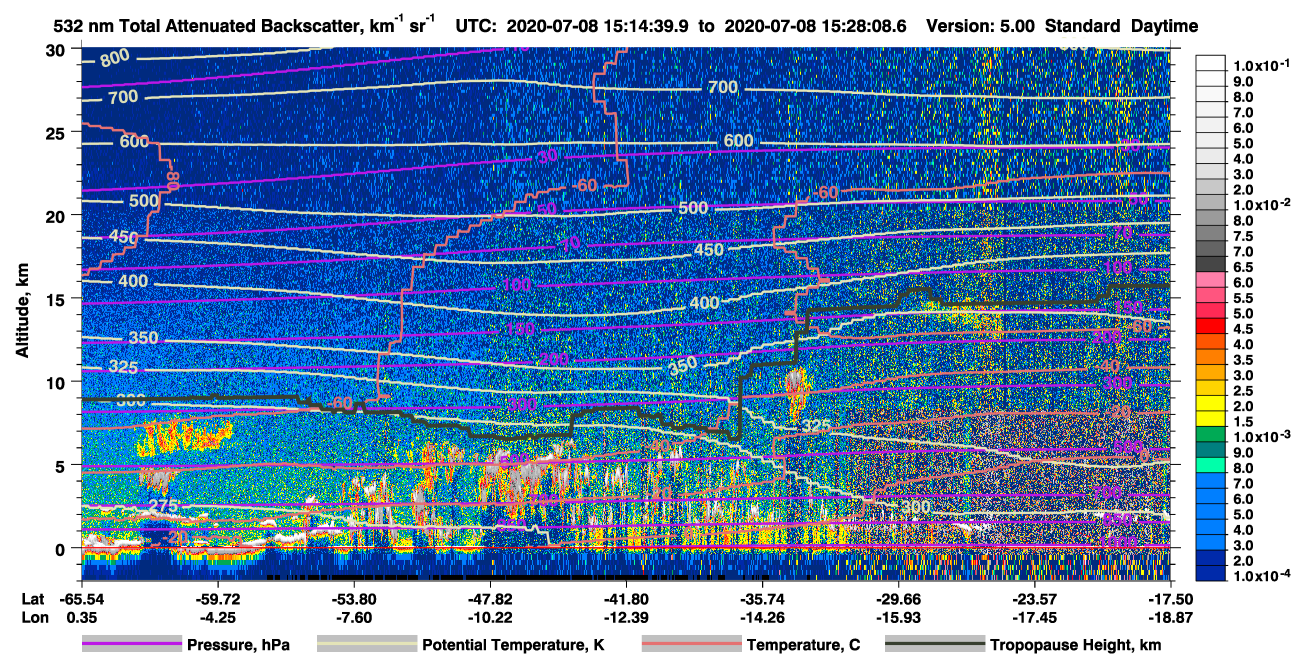1300x667 pixels.
Task: Select latitude value -59.72
Action: pyautogui.click(x=217, y=599)
